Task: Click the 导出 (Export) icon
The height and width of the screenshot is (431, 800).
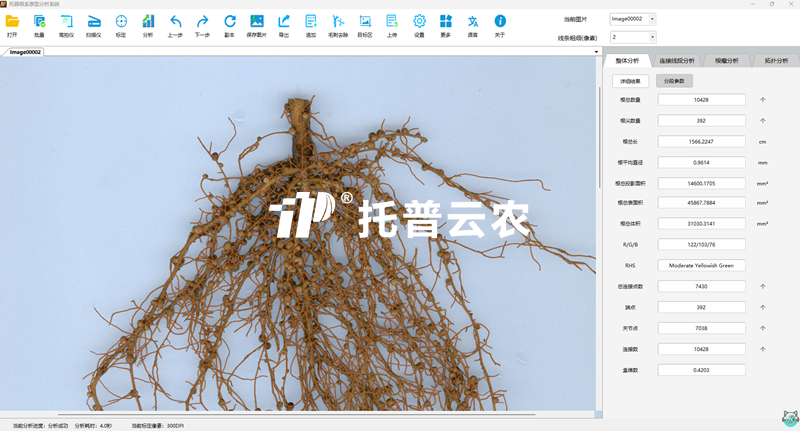Action: click(x=284, y=22)
